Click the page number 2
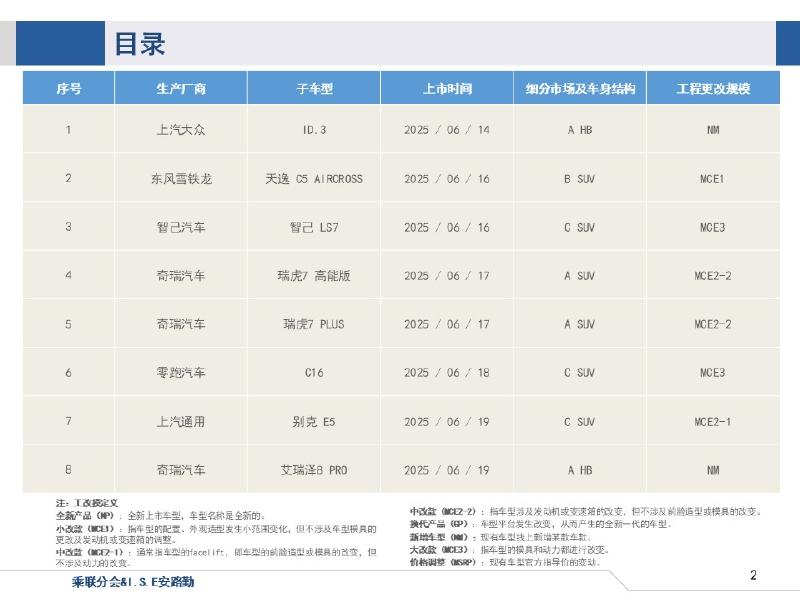This screenshot has height=600, width=800. (754, 575)
